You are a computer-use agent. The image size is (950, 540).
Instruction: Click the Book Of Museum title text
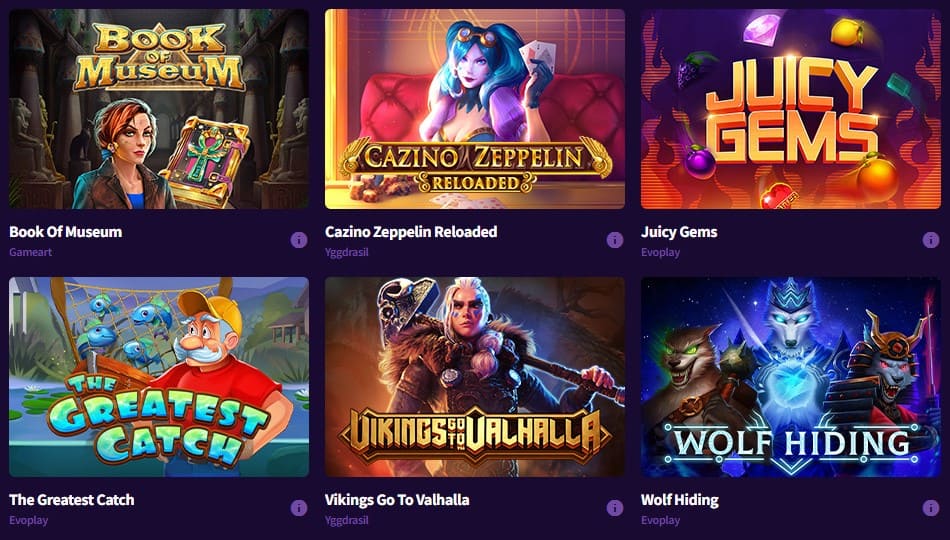[65, 232]
